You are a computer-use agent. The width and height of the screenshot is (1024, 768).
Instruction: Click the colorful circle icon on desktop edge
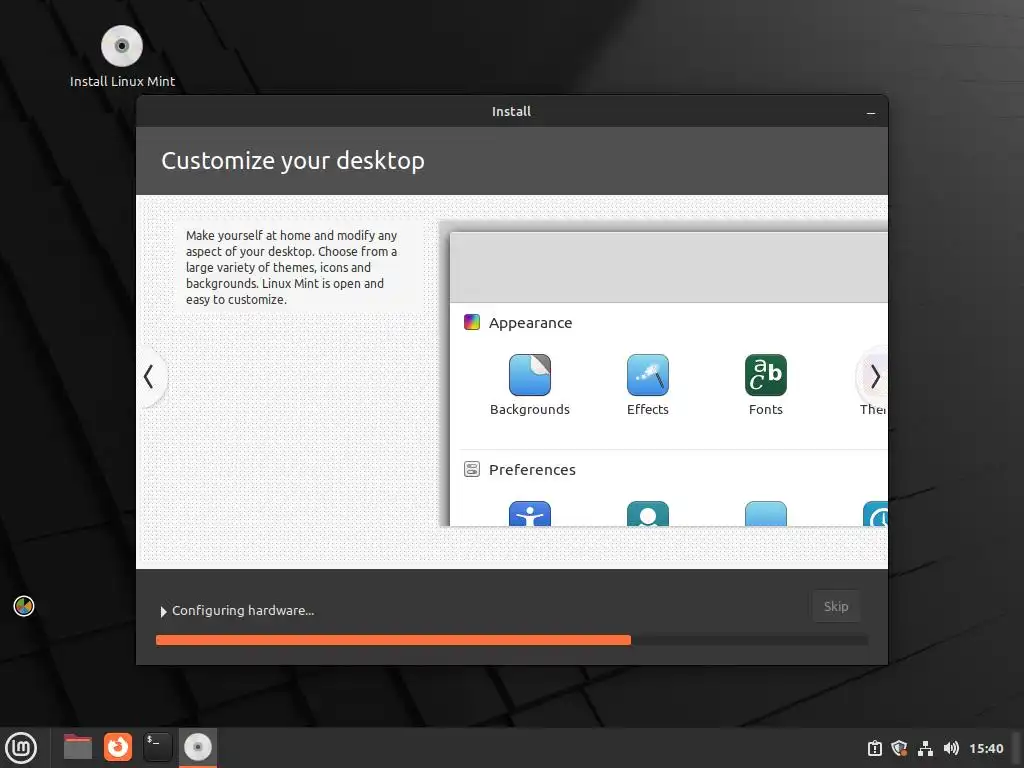24,606
